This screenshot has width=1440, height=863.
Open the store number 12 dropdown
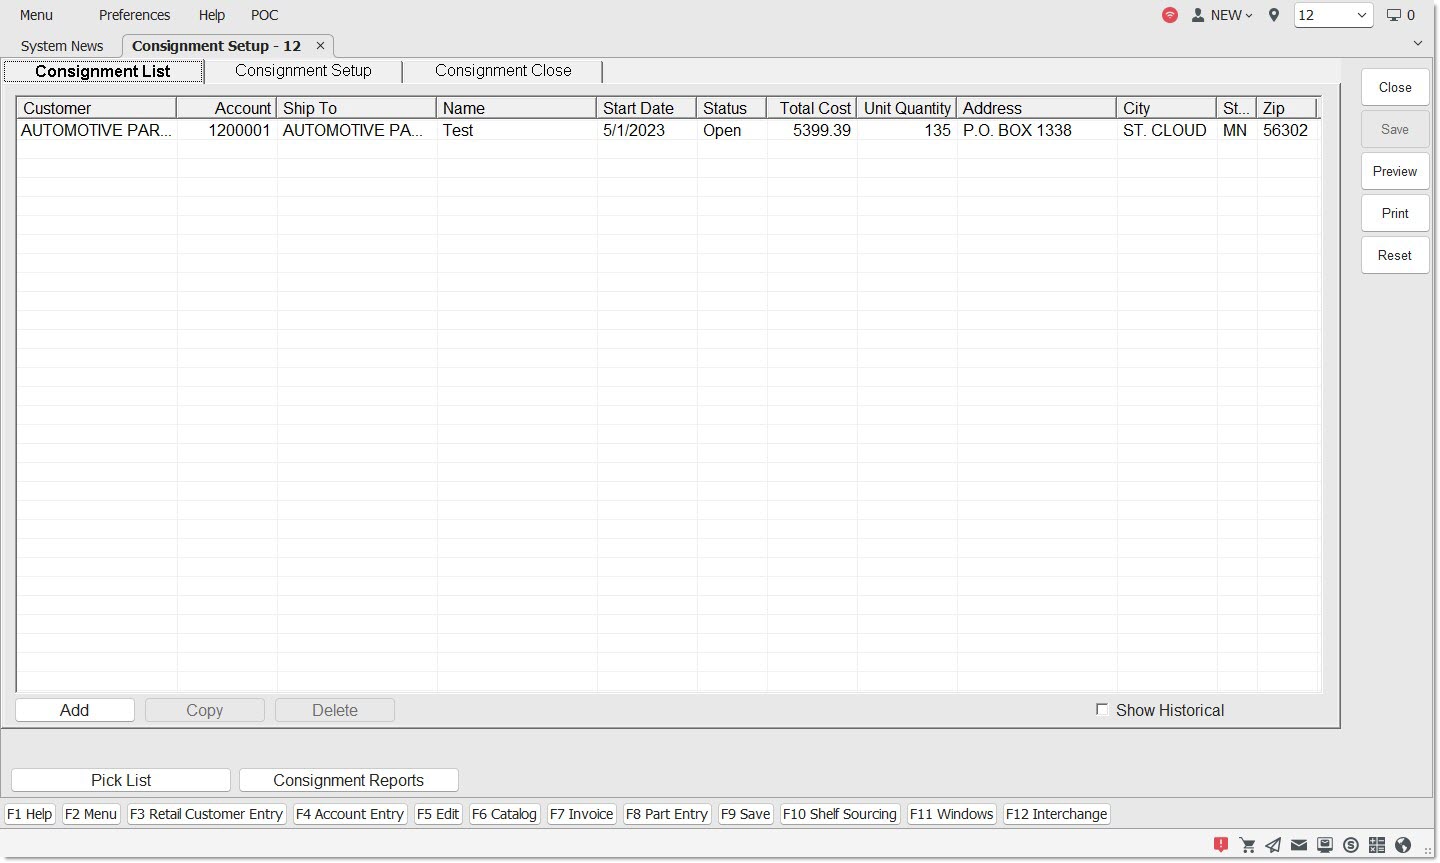tap(1333, 15)
